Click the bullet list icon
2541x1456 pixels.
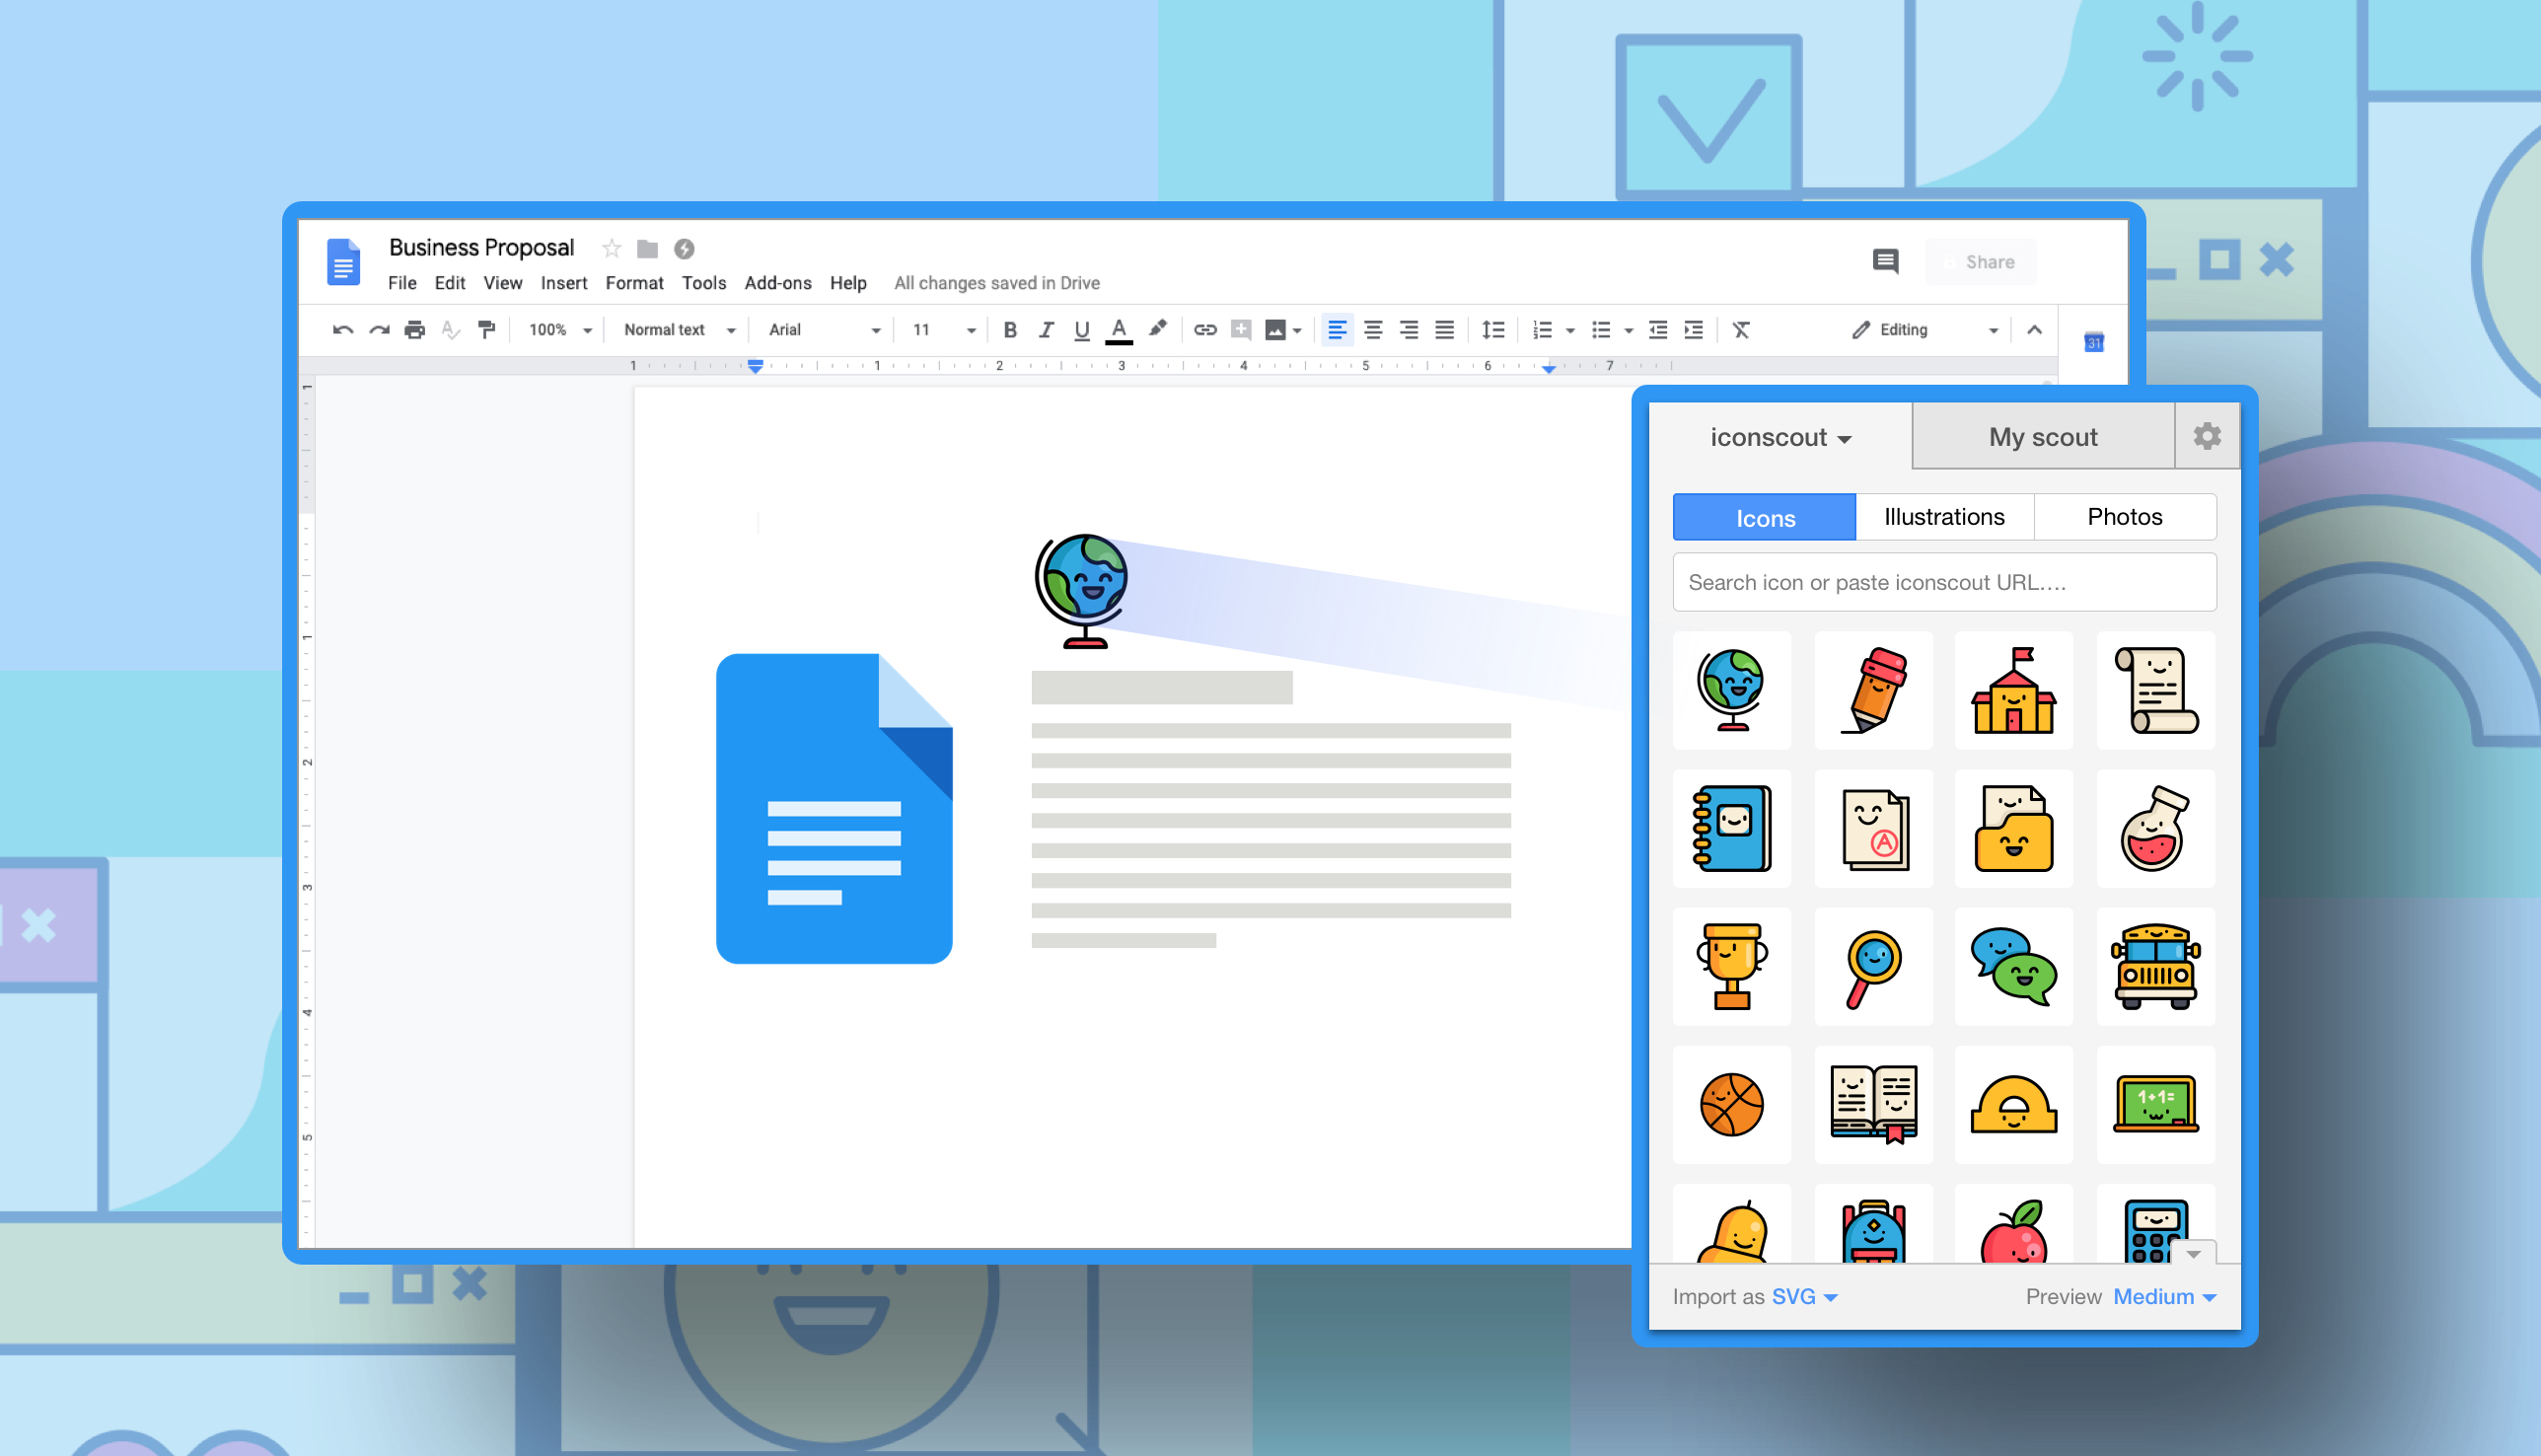coord(1597,329)
